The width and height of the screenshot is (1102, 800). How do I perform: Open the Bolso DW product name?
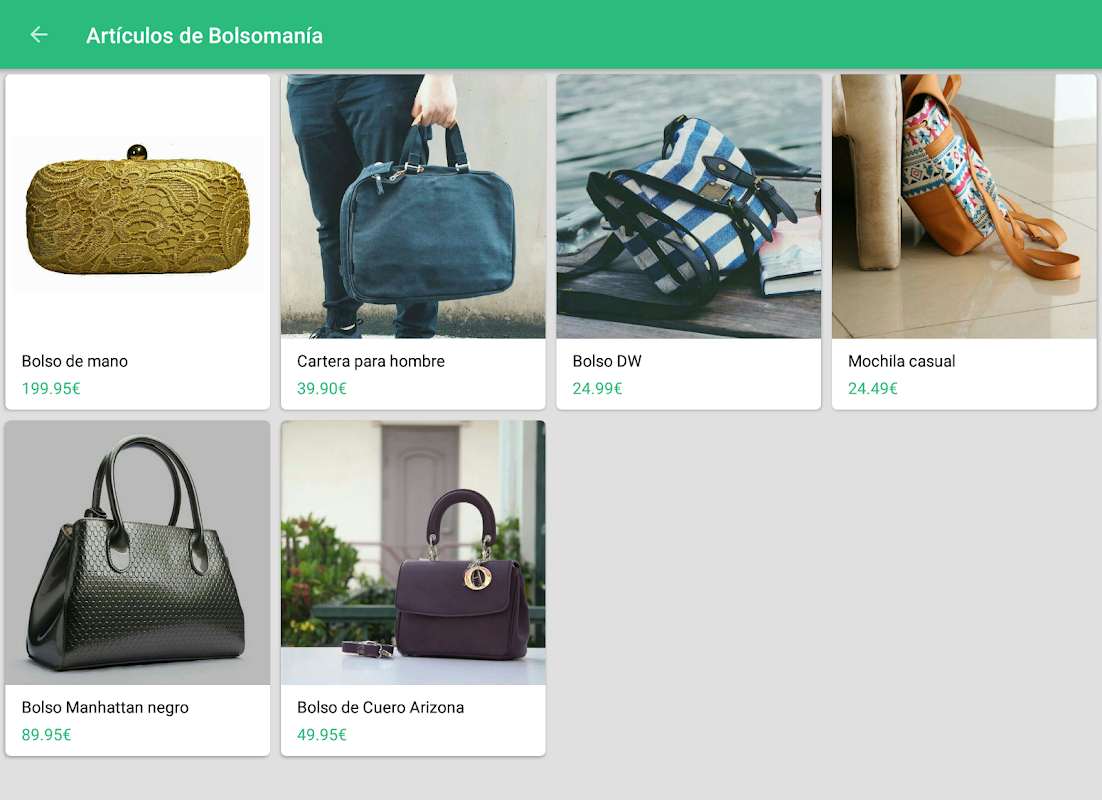(x=607, y=361)
